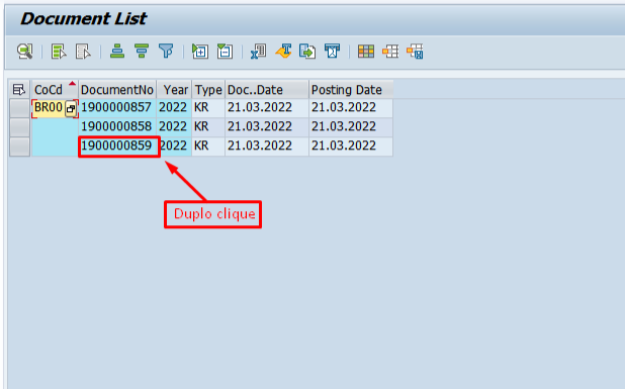Click document number 1900000859
The image size is (626, 389).
point(116,146)
